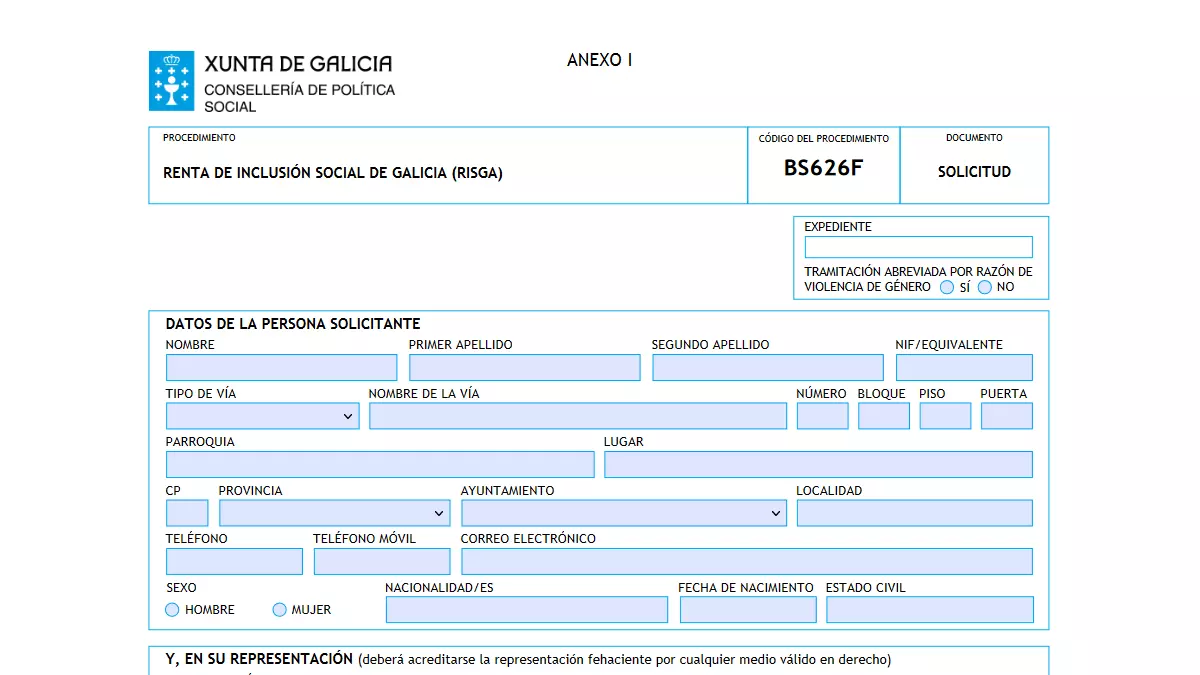Click the Datos de la persona solicitante heading
1200x675 pixels.
click(293, 324)
